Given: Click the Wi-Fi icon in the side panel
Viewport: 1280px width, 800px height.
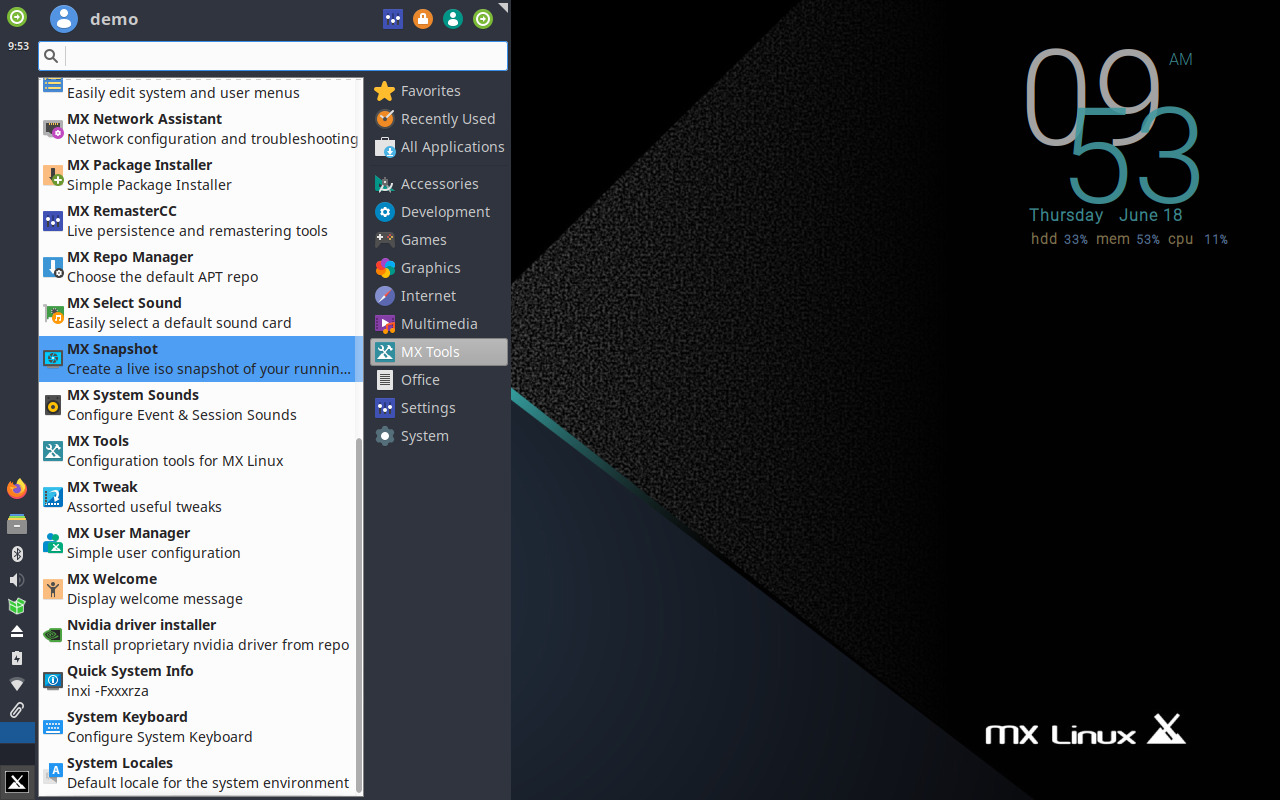Looking at the screenshot, I should pos(16,684).
